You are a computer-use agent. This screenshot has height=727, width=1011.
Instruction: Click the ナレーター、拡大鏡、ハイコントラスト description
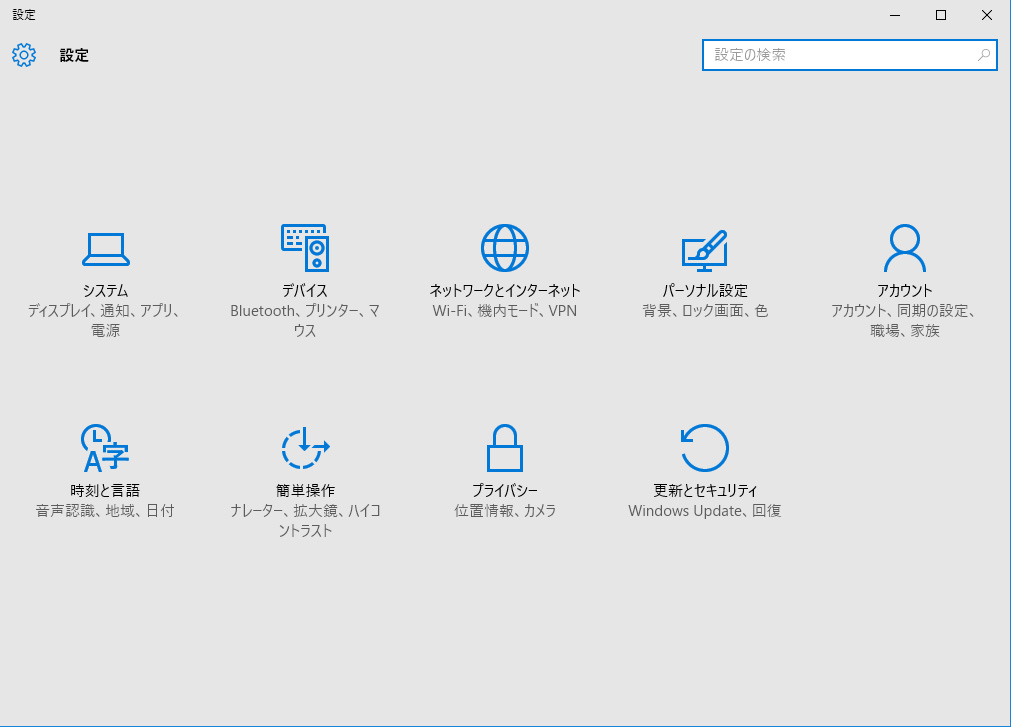305,520
